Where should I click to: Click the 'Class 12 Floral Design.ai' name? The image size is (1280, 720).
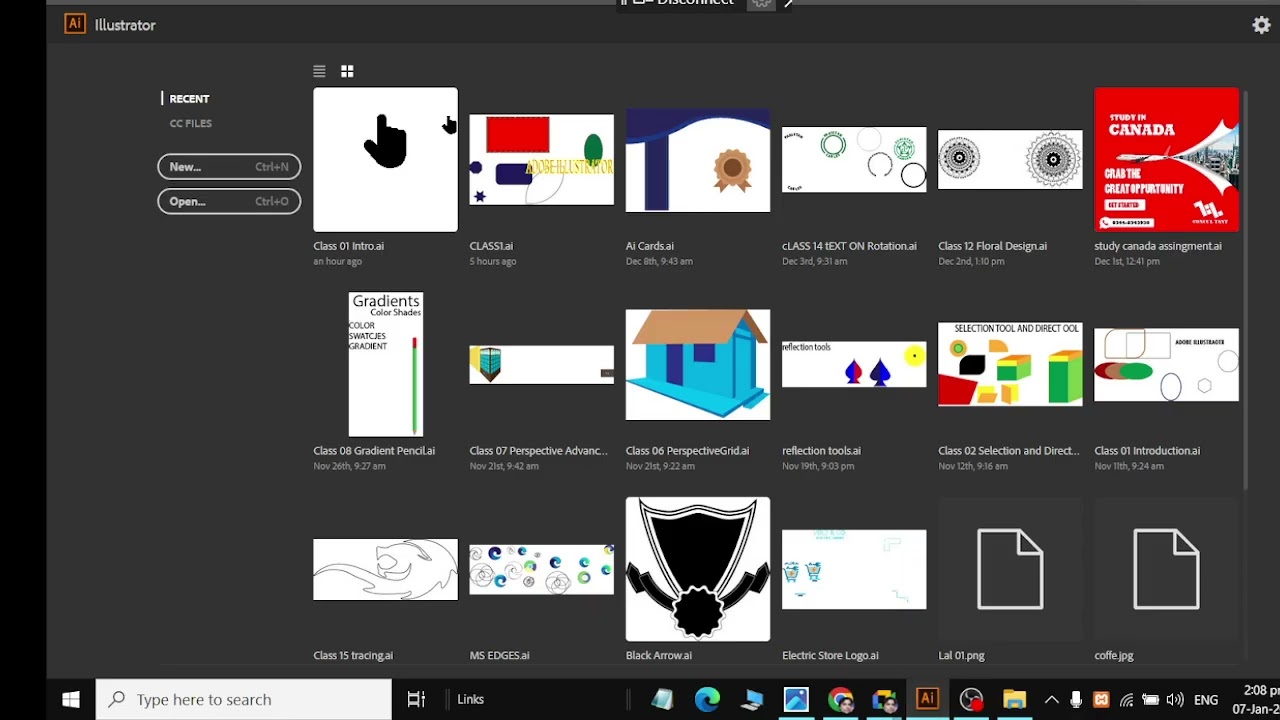993,246
